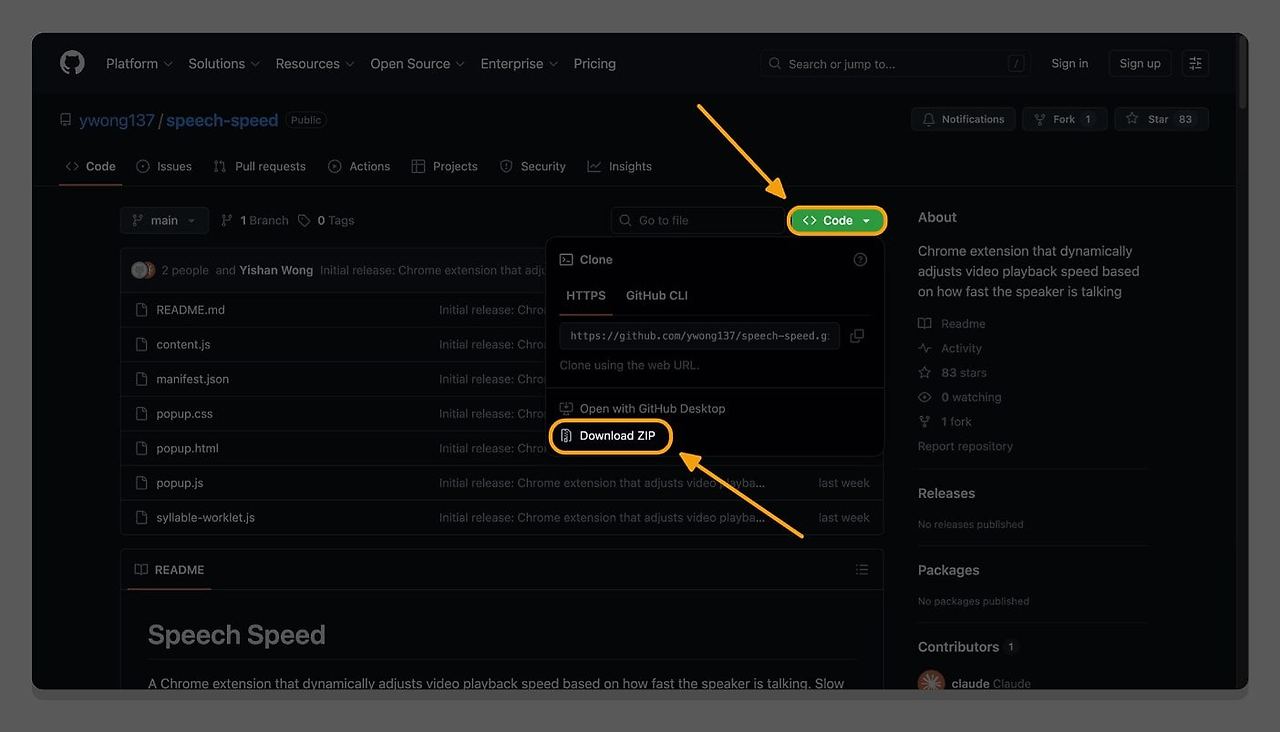This screenshot has height=732, width=1280.
Task: Open the speech-speed repository link
Action: pos(222,120)
